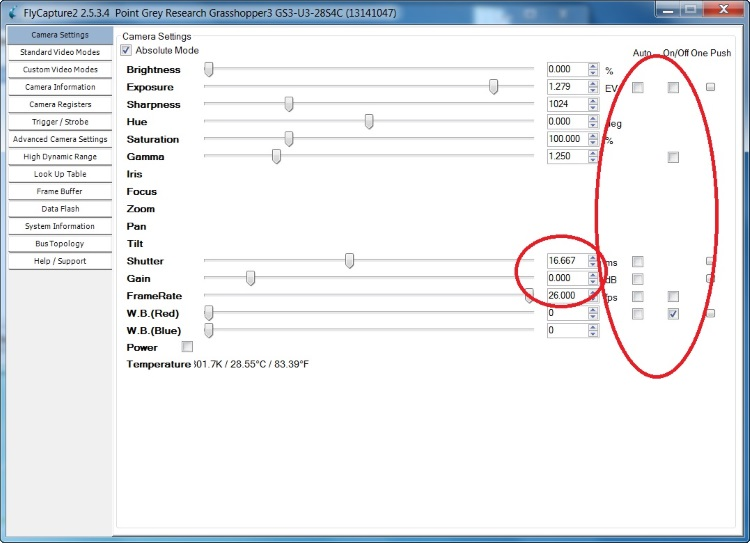Toggle the Power checkbox

pos(188,346)
